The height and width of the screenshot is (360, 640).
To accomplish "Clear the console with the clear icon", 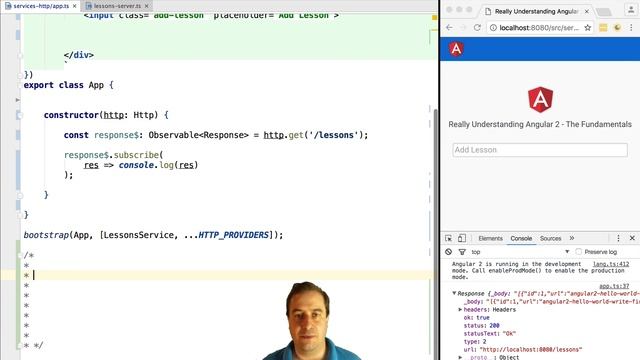I will pos(449,252).
